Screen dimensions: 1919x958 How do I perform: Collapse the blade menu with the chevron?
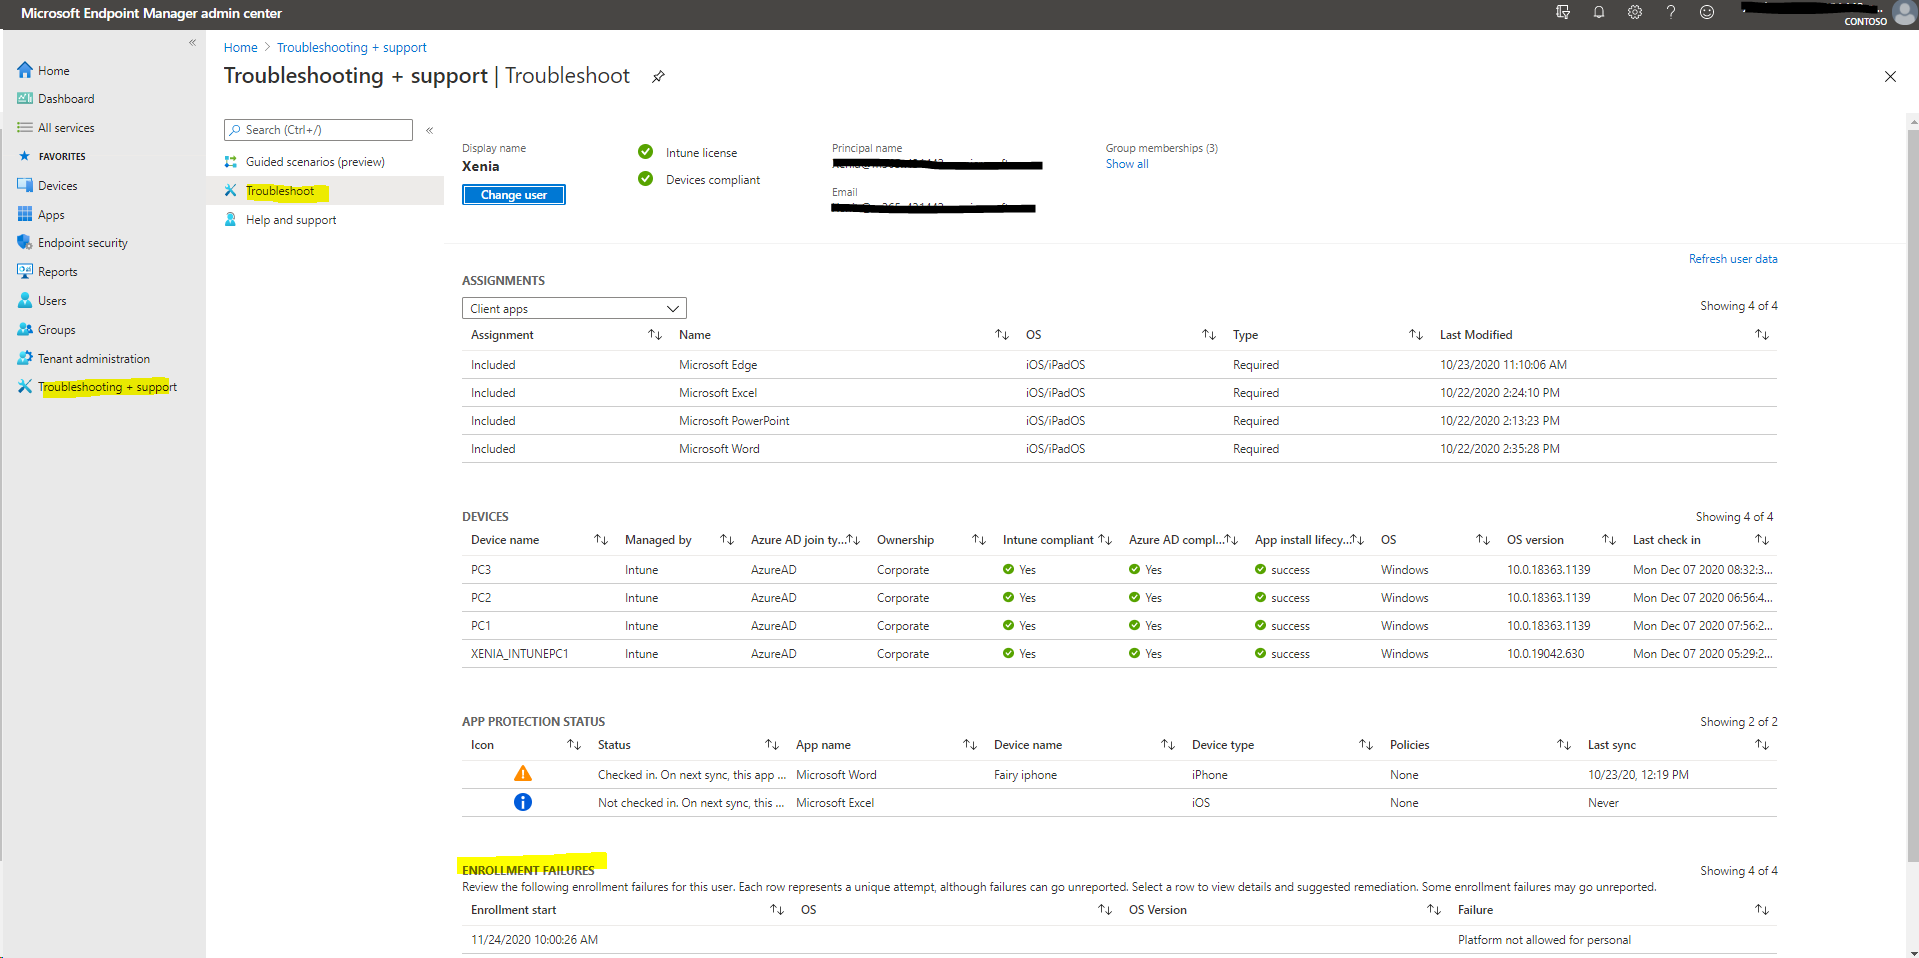[429, 130]
